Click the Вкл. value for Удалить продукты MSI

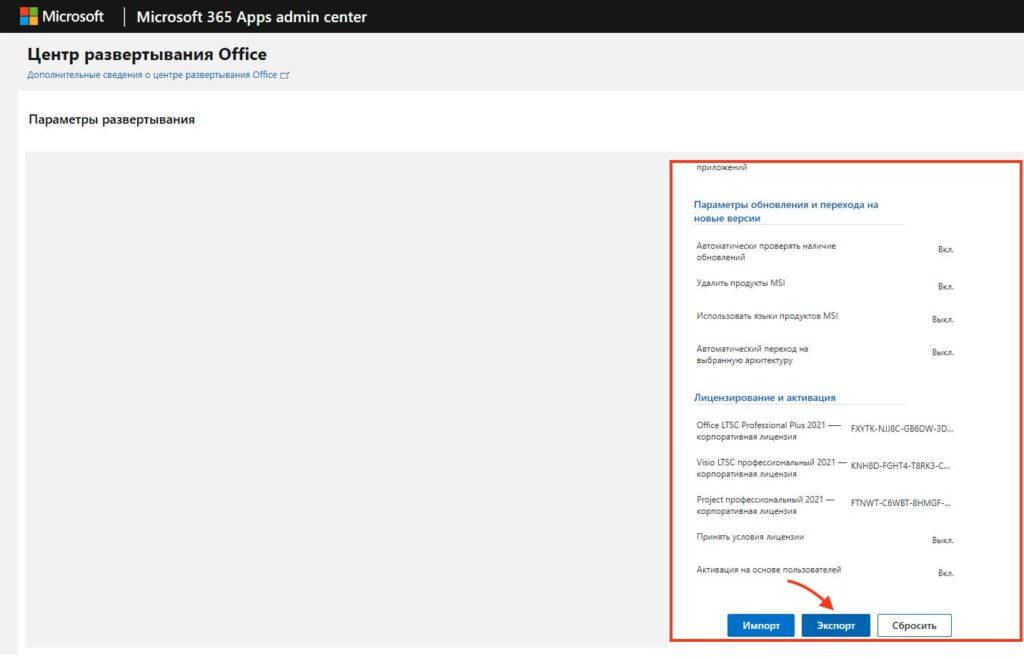[946, 287]
